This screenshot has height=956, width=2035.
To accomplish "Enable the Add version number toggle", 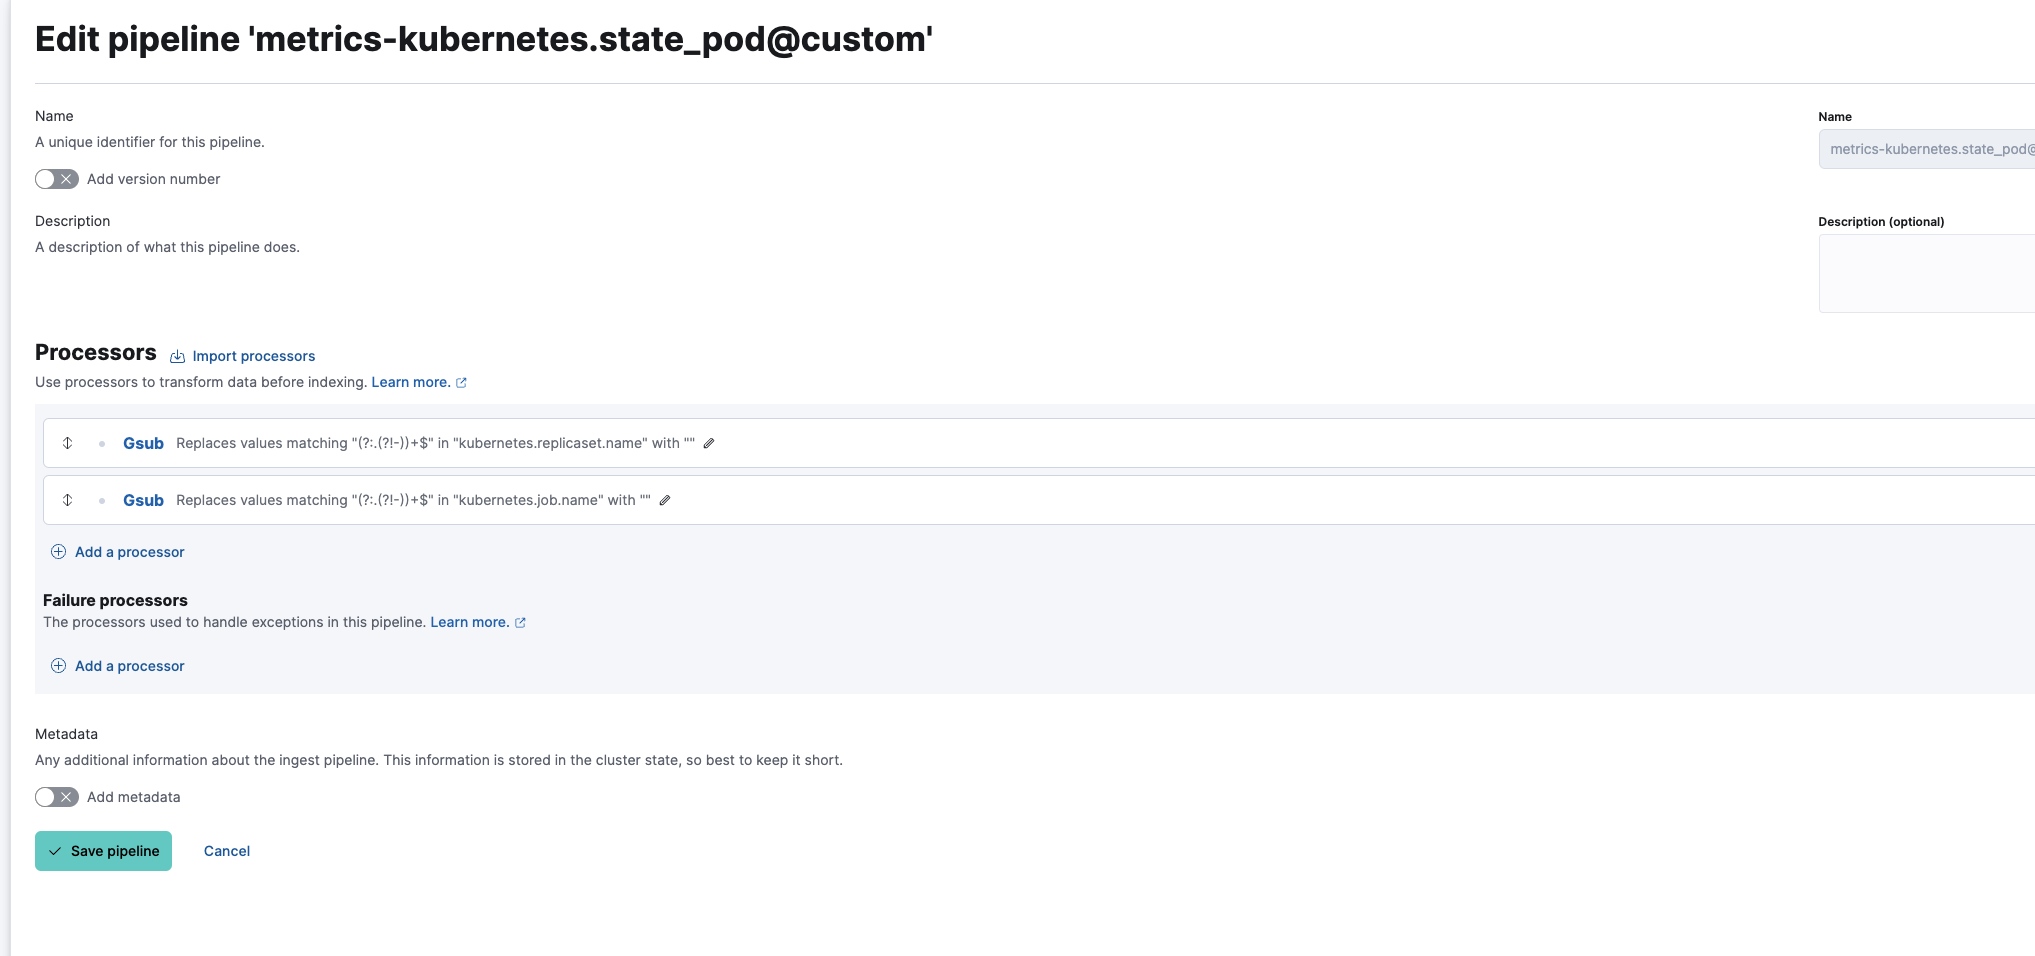I will [56, 178].
